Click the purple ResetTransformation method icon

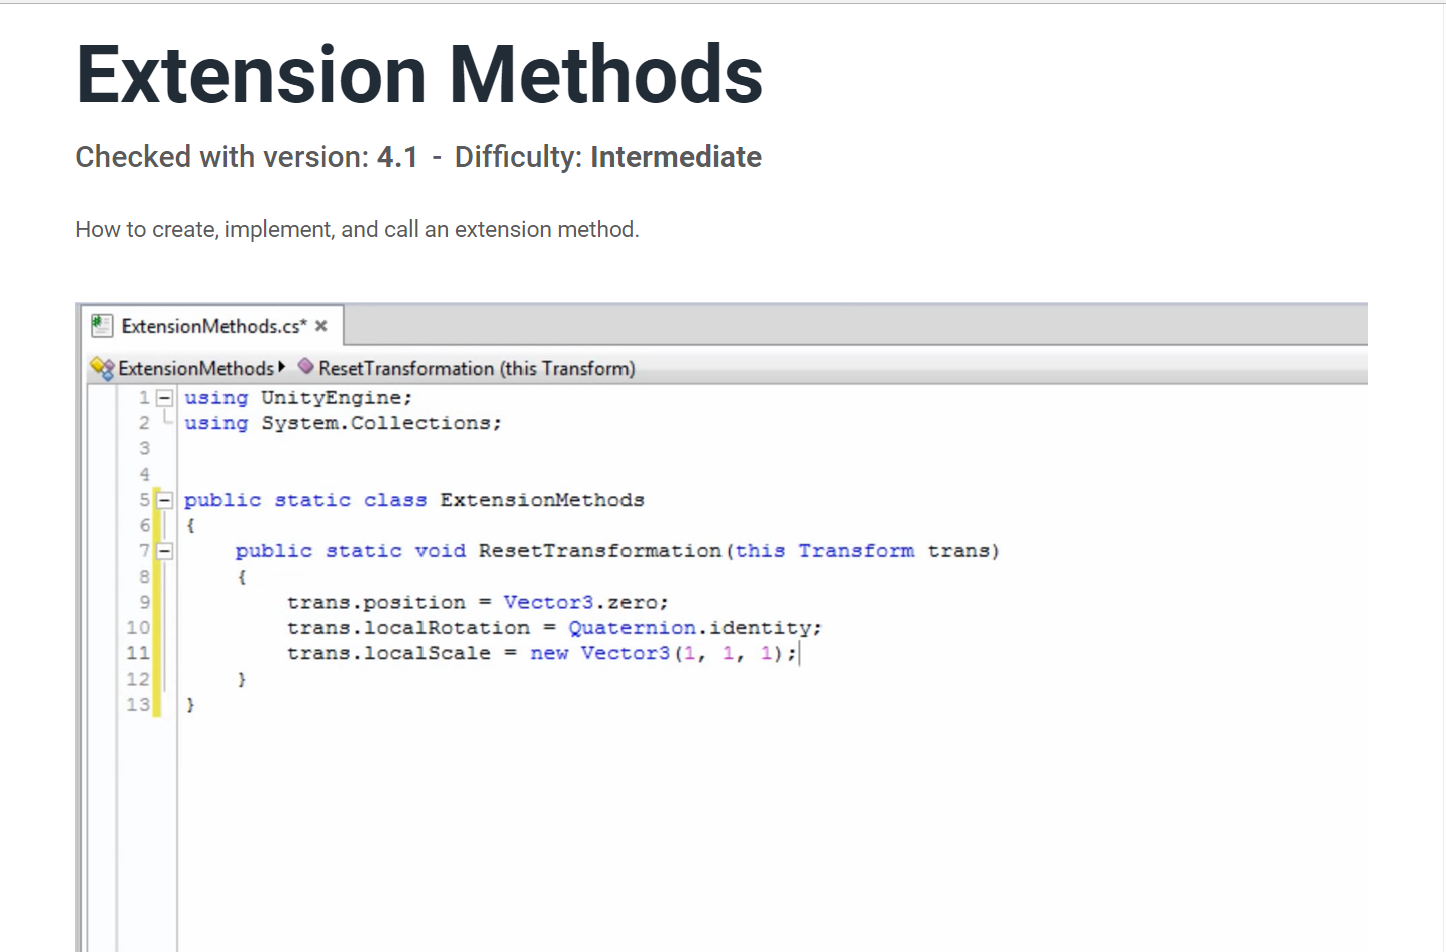tap(306, 366)
